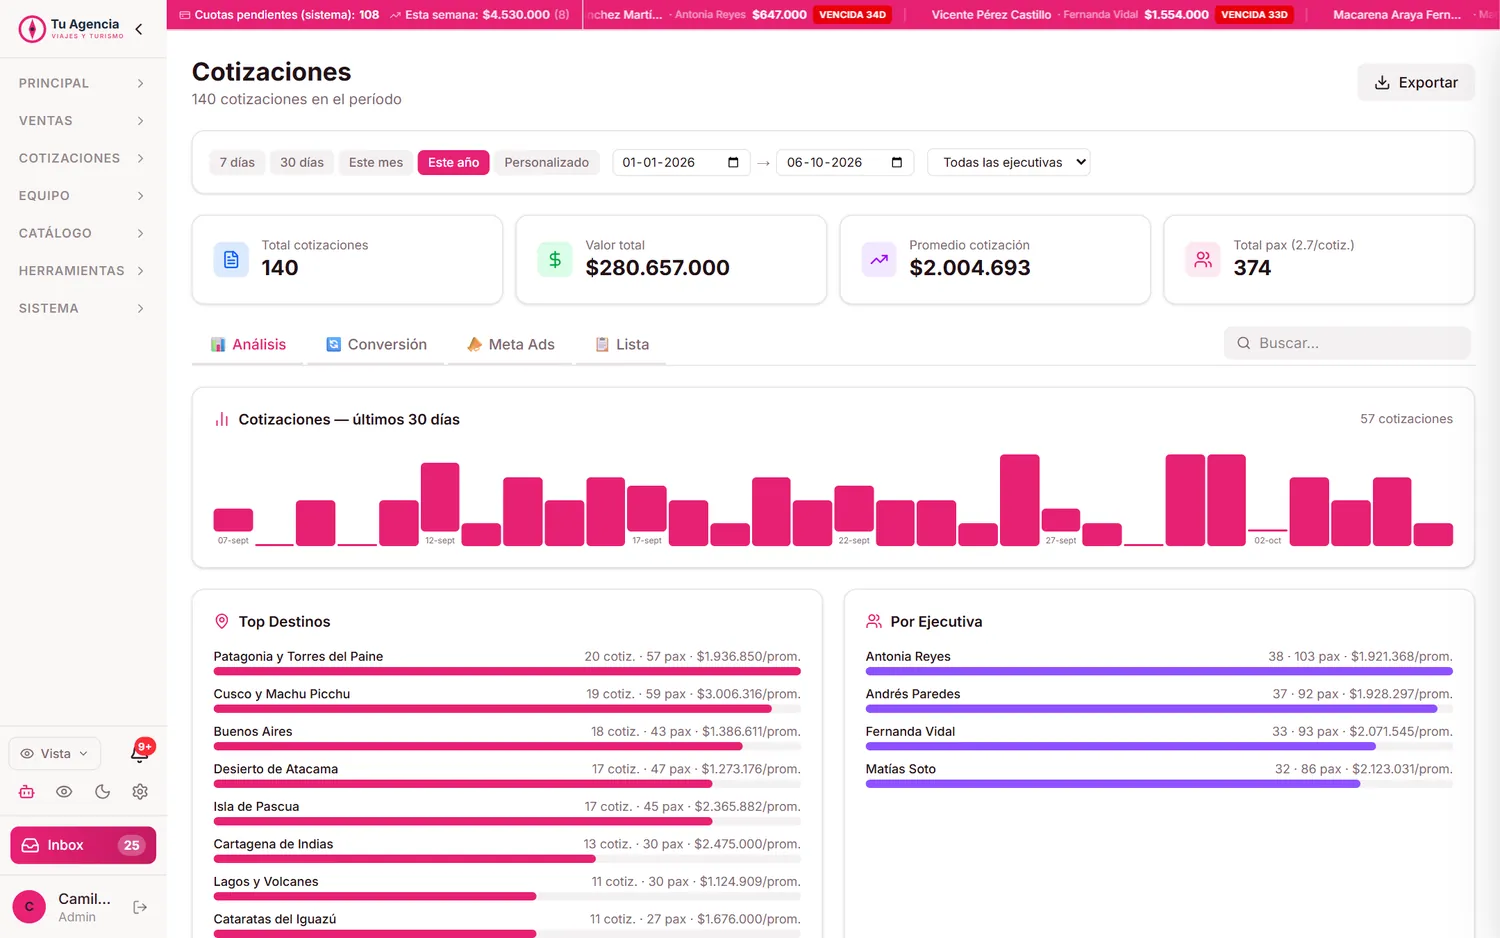Select the Personalizado period filter

click(x=547, y=162)
